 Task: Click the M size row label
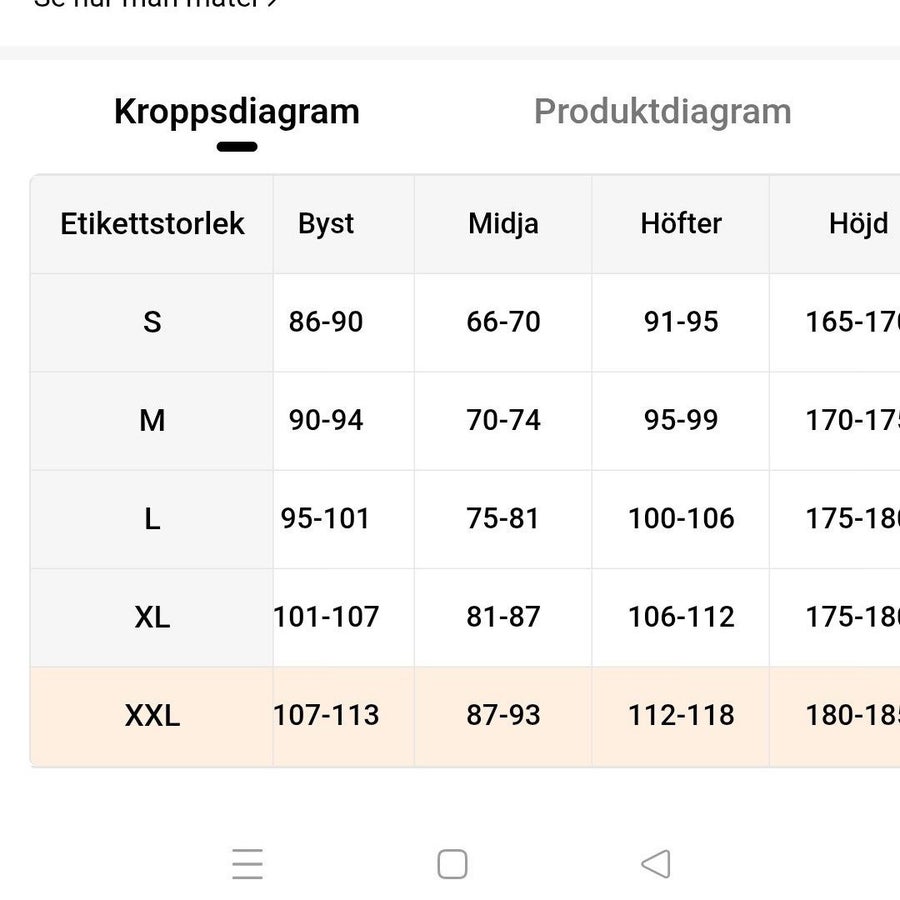152,421
